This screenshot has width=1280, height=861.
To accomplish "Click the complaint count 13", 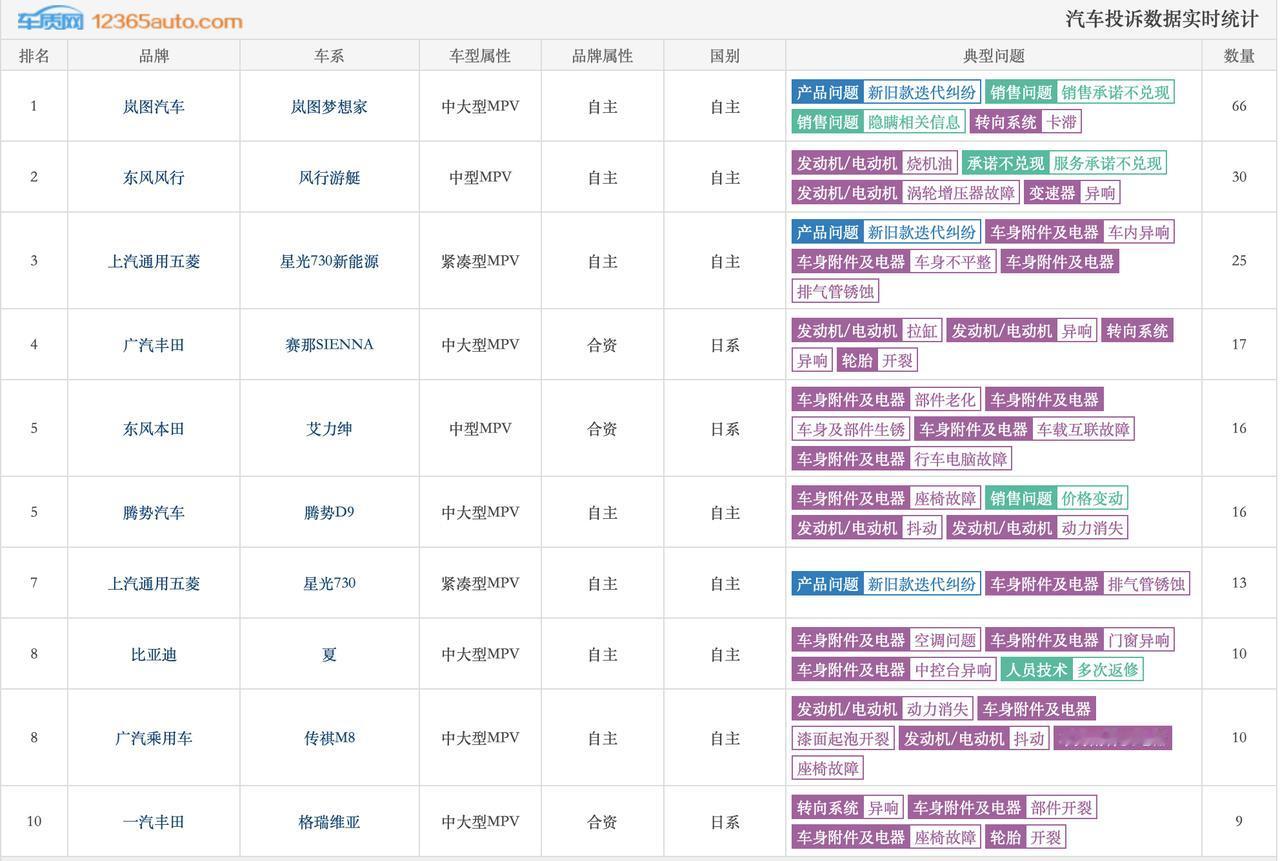I will point(1239,584).
